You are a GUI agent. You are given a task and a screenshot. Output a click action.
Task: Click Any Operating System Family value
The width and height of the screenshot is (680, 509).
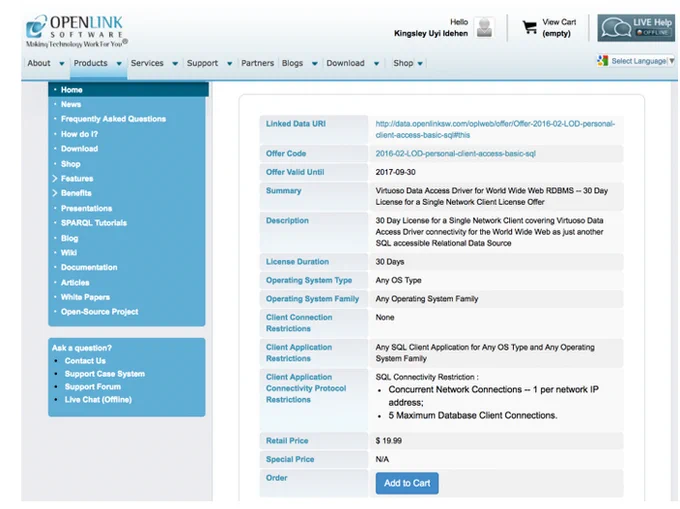tap(427, 299)
